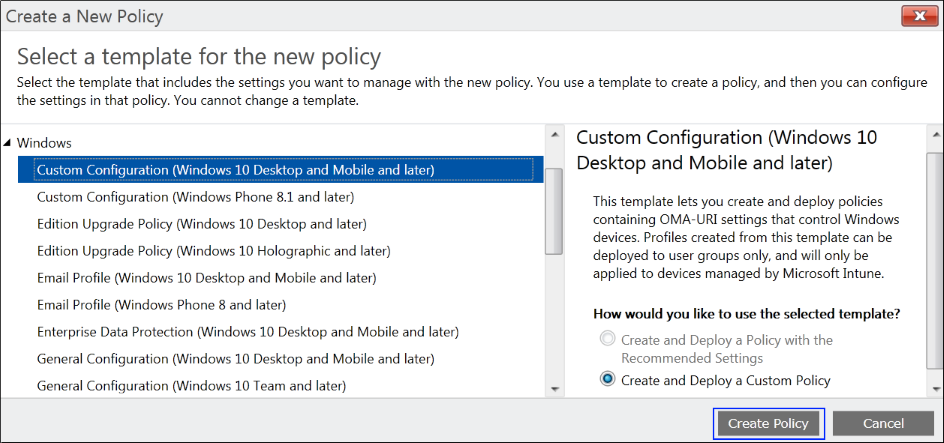This screenshot has height=443, width=944.
Task: Select Create and Deploy a Custom Policy radio
Action: (x=607, y=380)
